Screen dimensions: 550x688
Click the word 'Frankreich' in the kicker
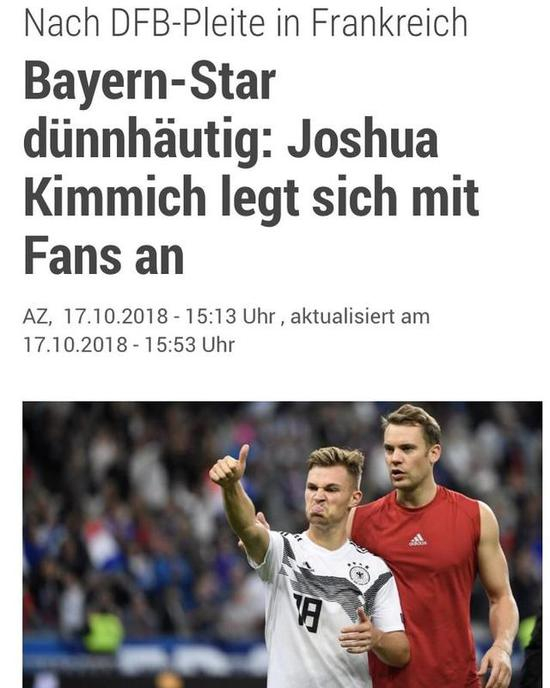coord(389,23)
